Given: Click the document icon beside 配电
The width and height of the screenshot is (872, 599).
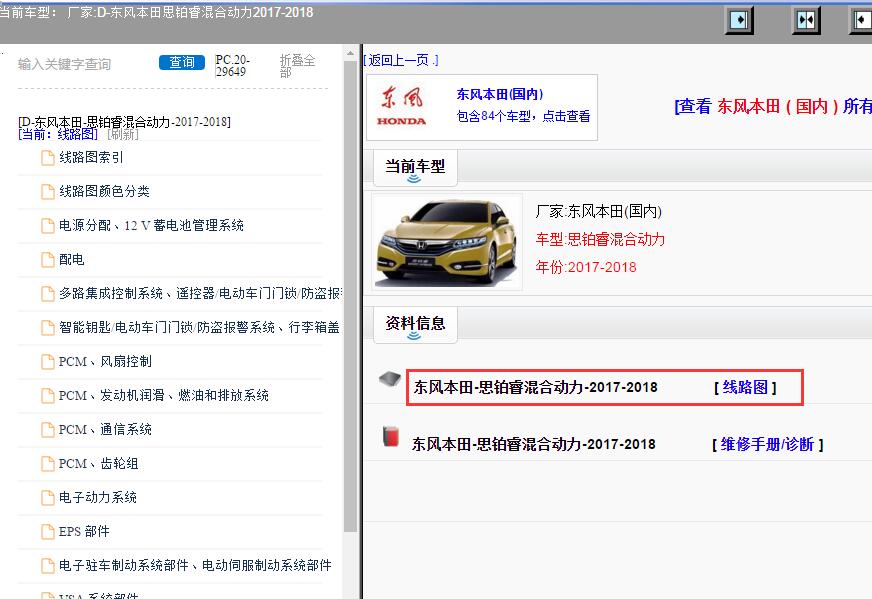Looking at the screenshot, I should pos(48,260).
